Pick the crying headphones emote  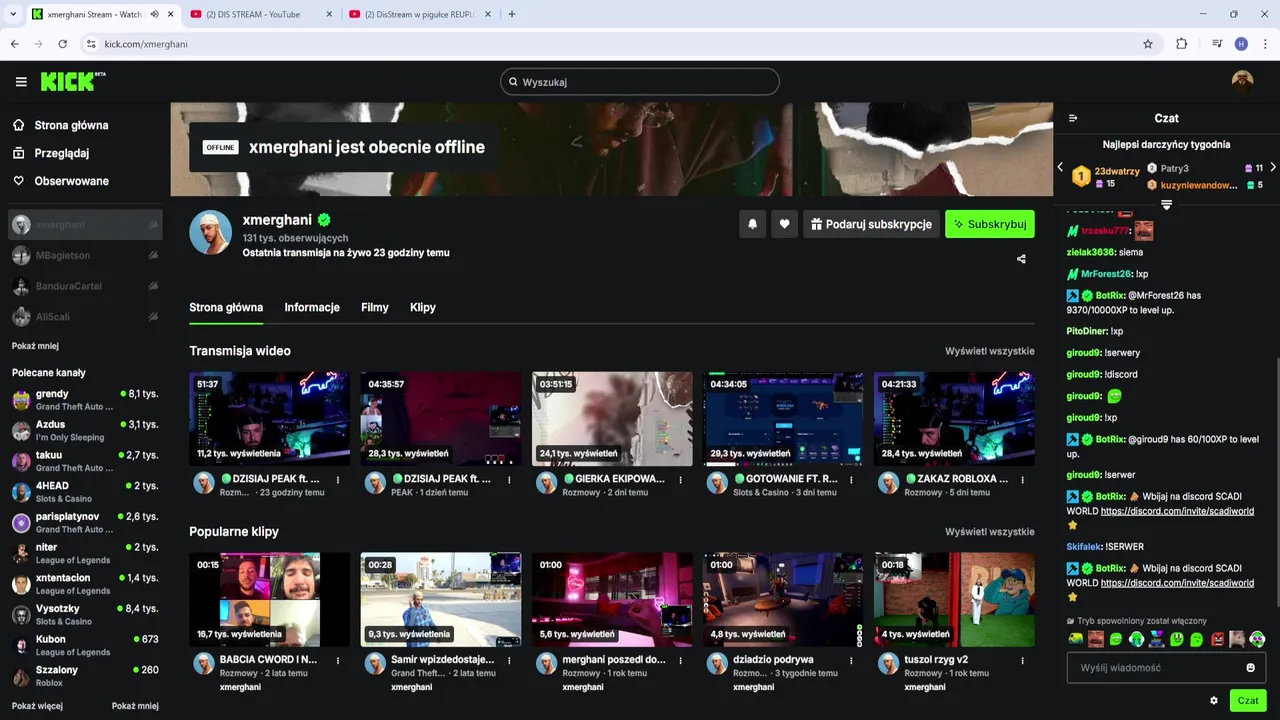[x=1136, y=639]
